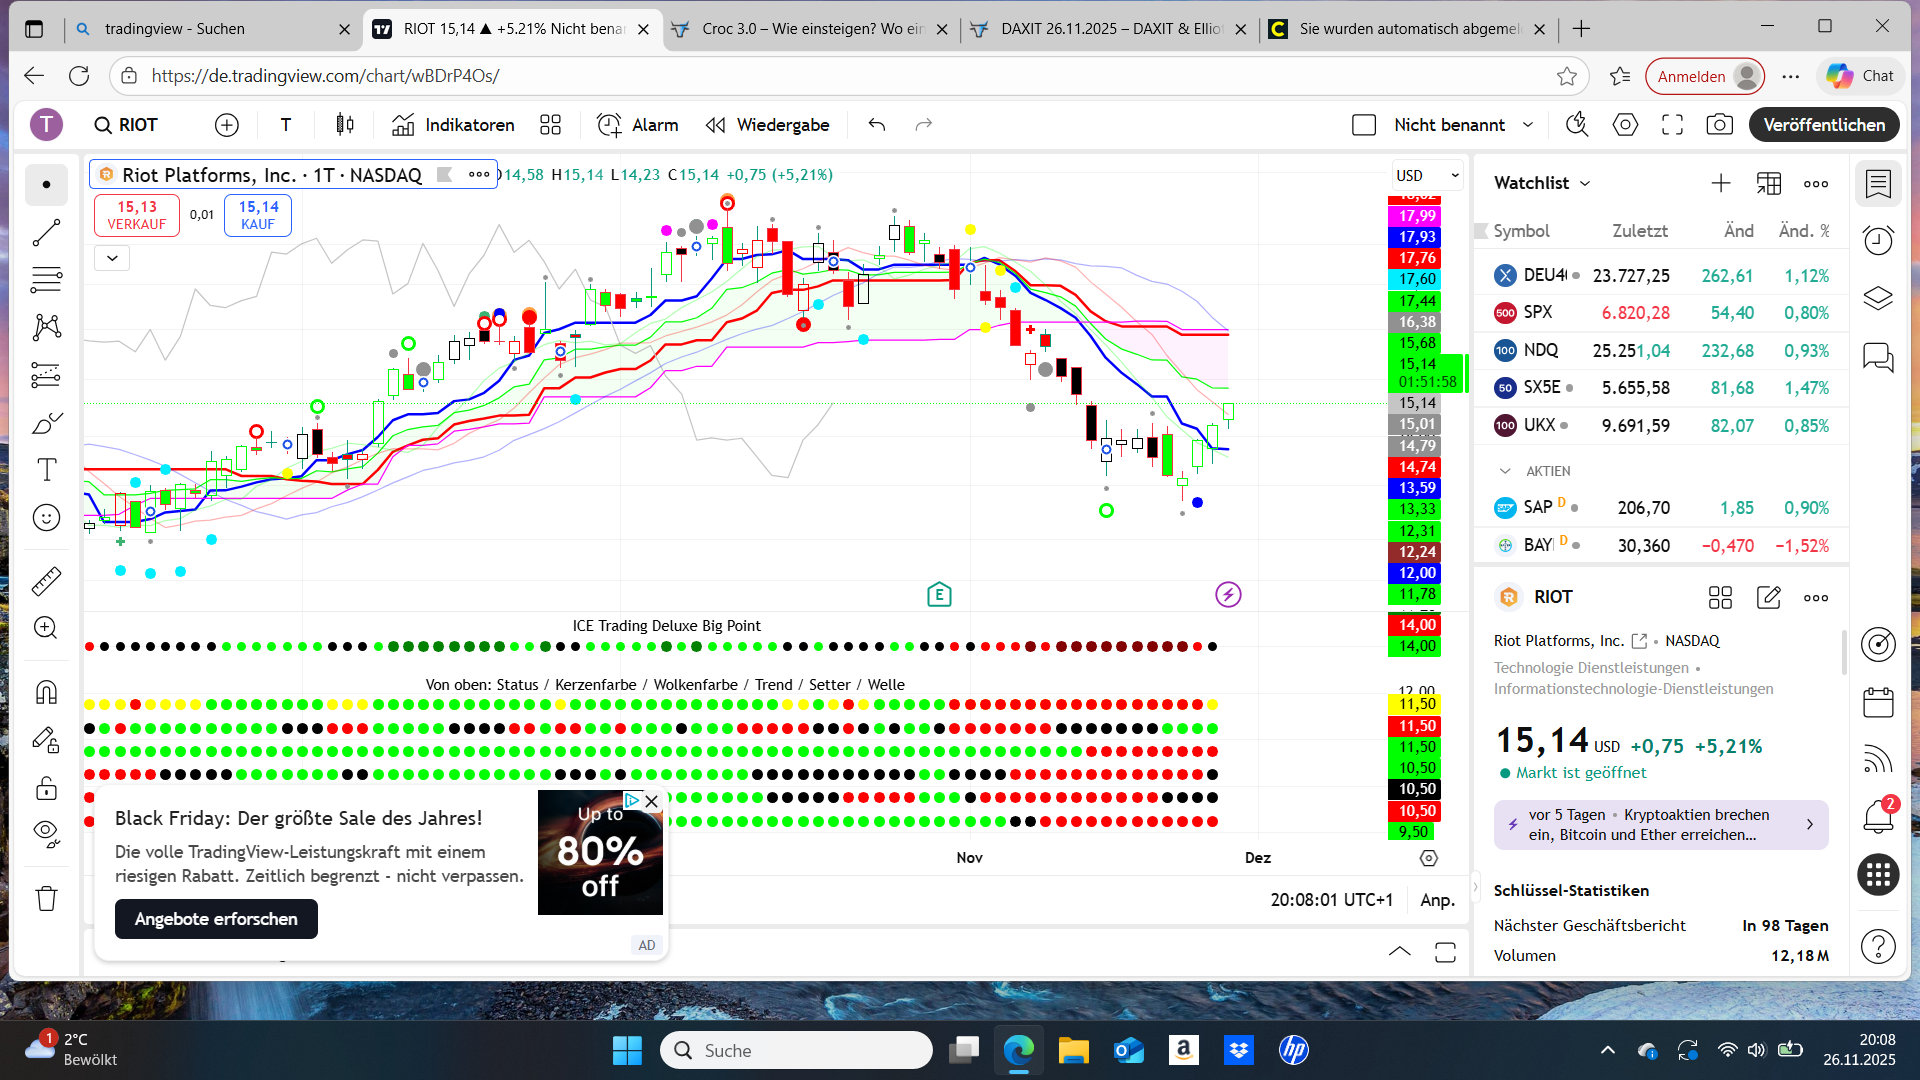Click the earnings E marker on chart
The image size is (1920, 1080).
pyautogui.click(x=938, y=595)
